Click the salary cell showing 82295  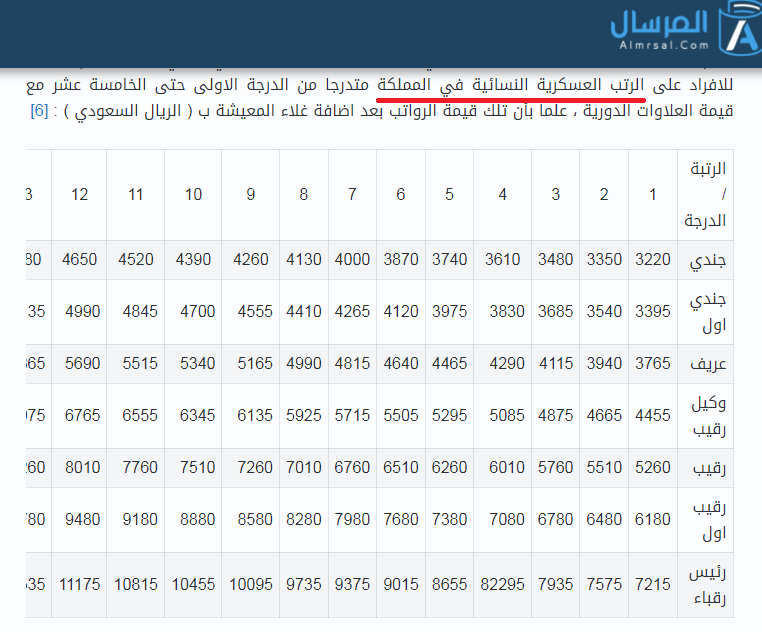click(503, 584)
